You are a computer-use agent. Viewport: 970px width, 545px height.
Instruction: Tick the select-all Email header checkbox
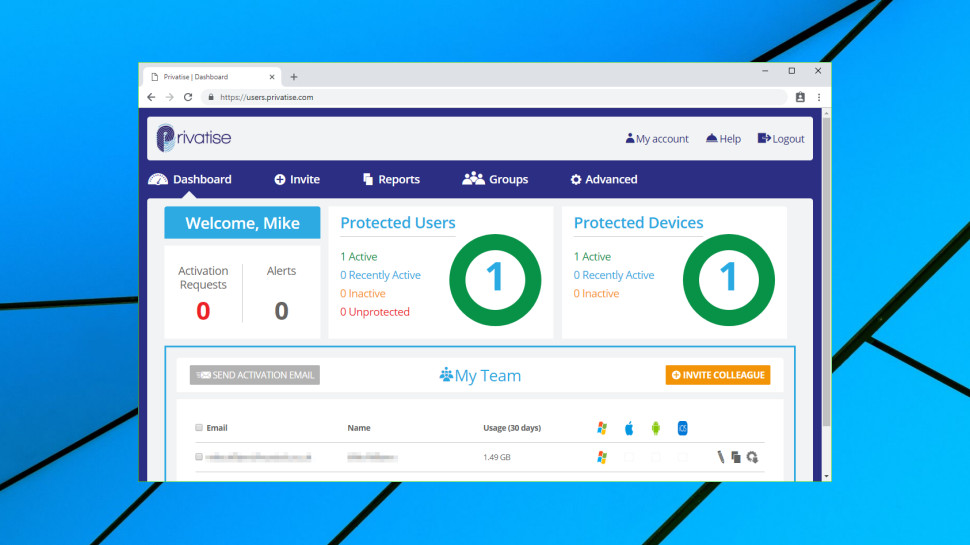pos(199,427)
